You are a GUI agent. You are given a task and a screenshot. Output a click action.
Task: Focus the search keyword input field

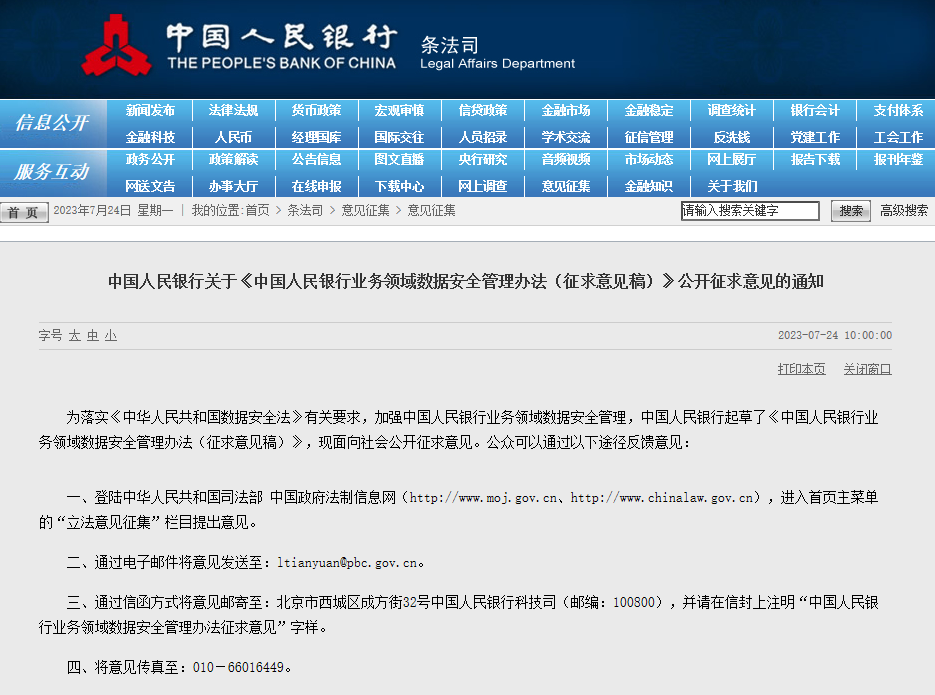(750, 210)
